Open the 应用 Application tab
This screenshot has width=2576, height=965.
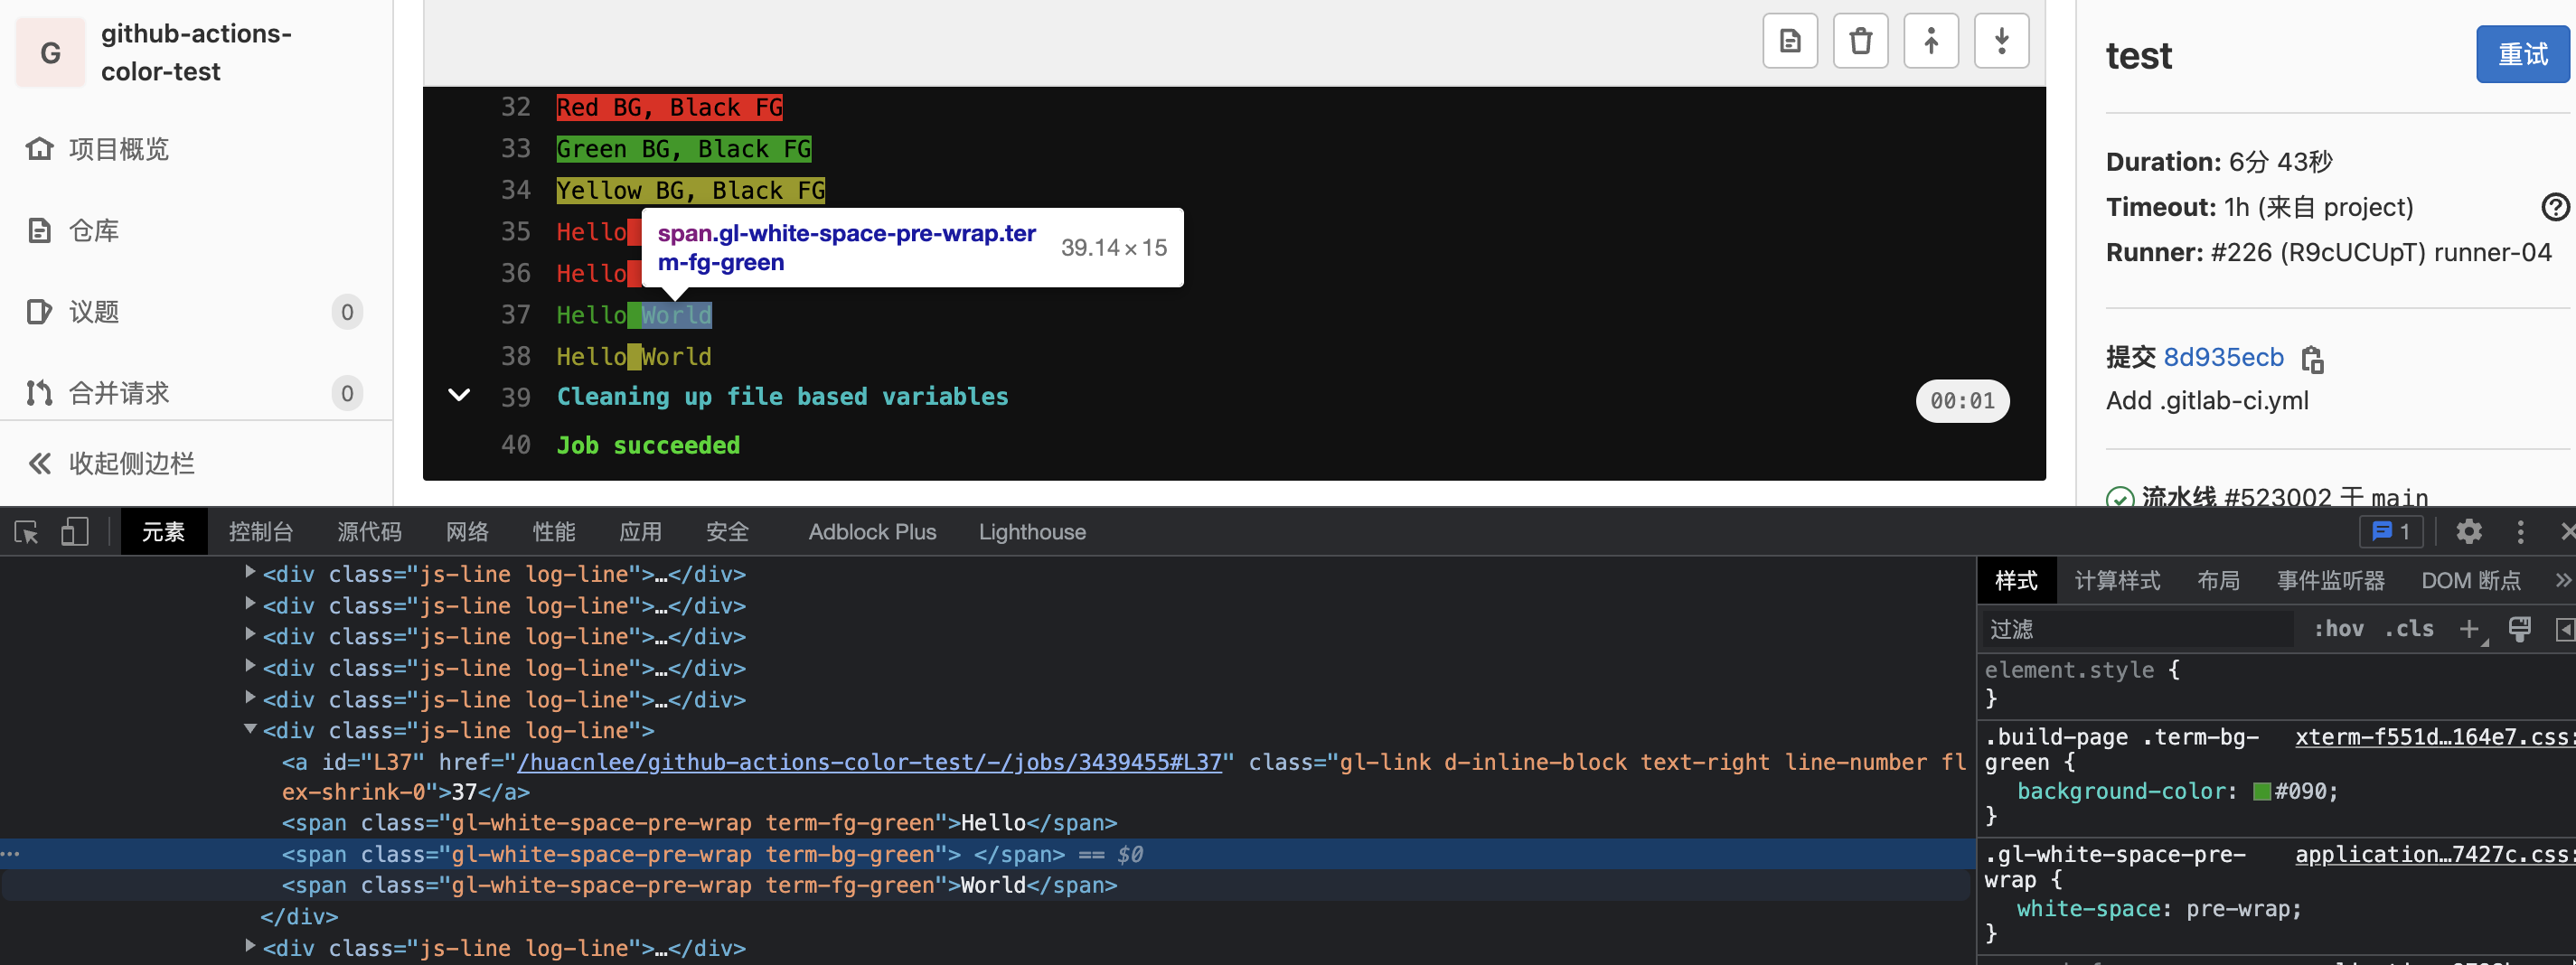(640, 532)
